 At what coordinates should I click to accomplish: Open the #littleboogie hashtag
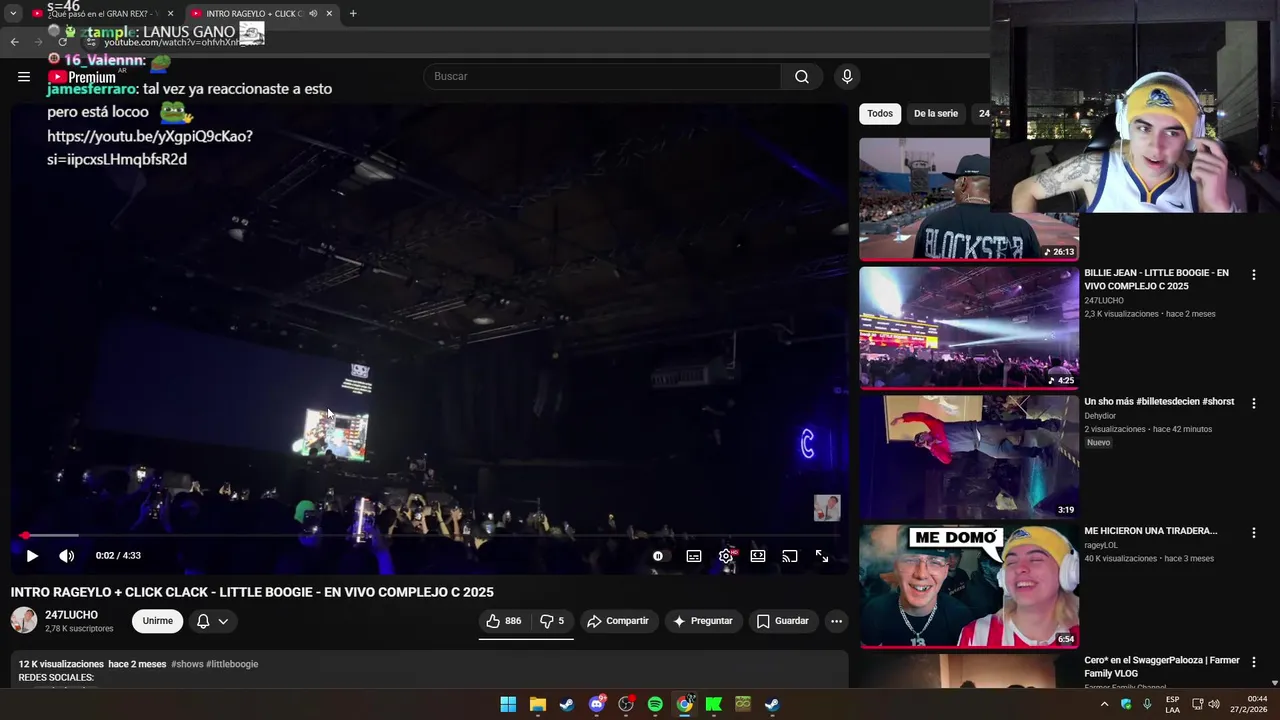(232, 664)
